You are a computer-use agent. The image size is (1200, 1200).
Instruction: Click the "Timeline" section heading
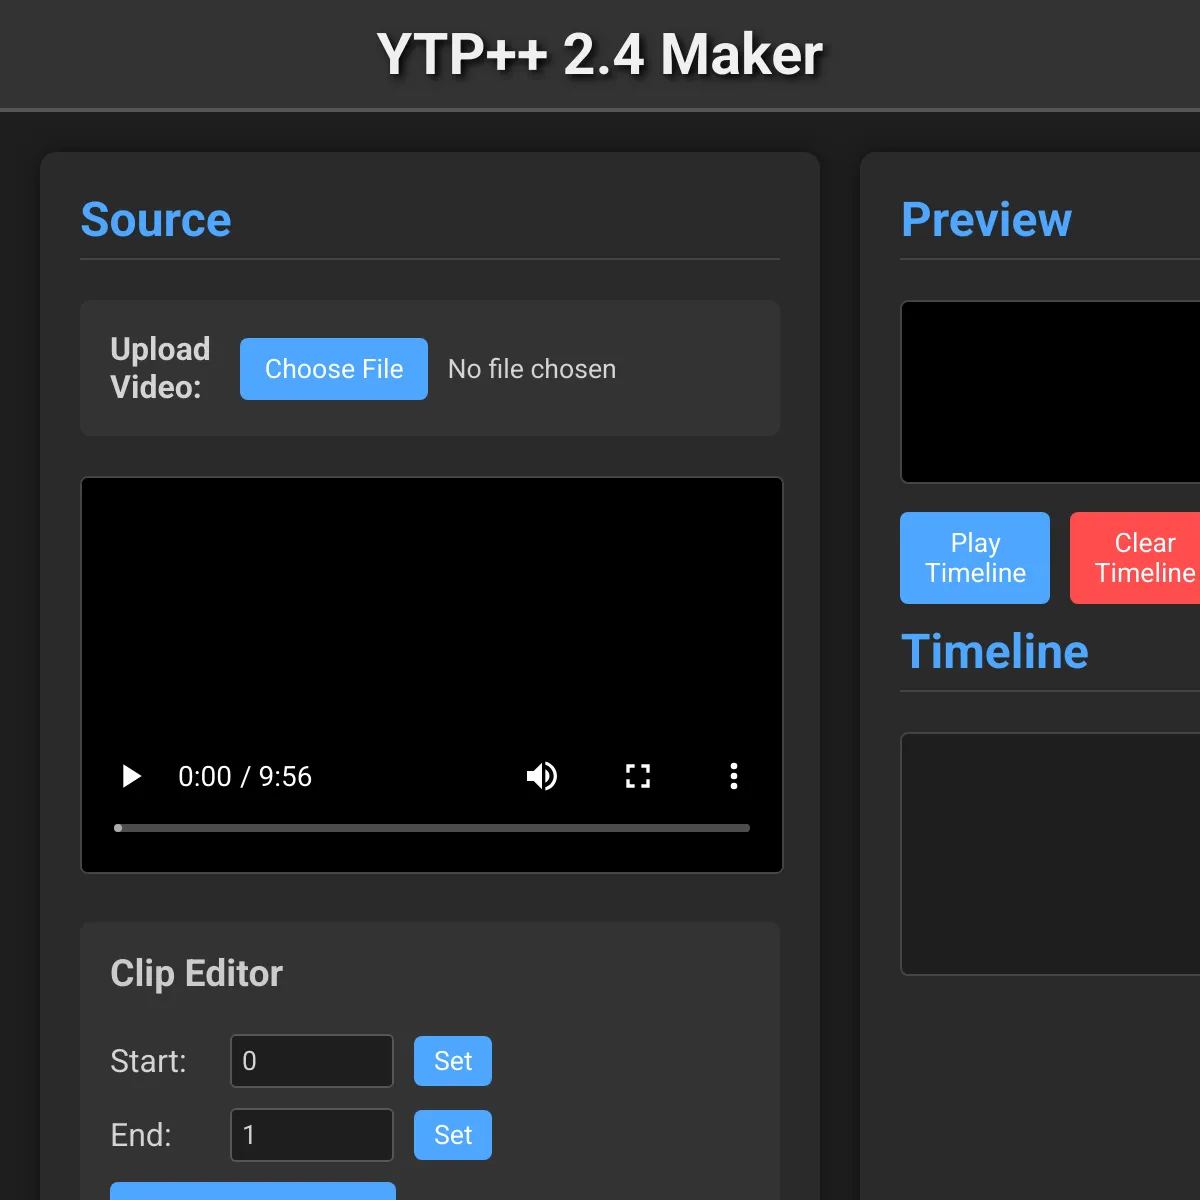[x=995, y=651]
